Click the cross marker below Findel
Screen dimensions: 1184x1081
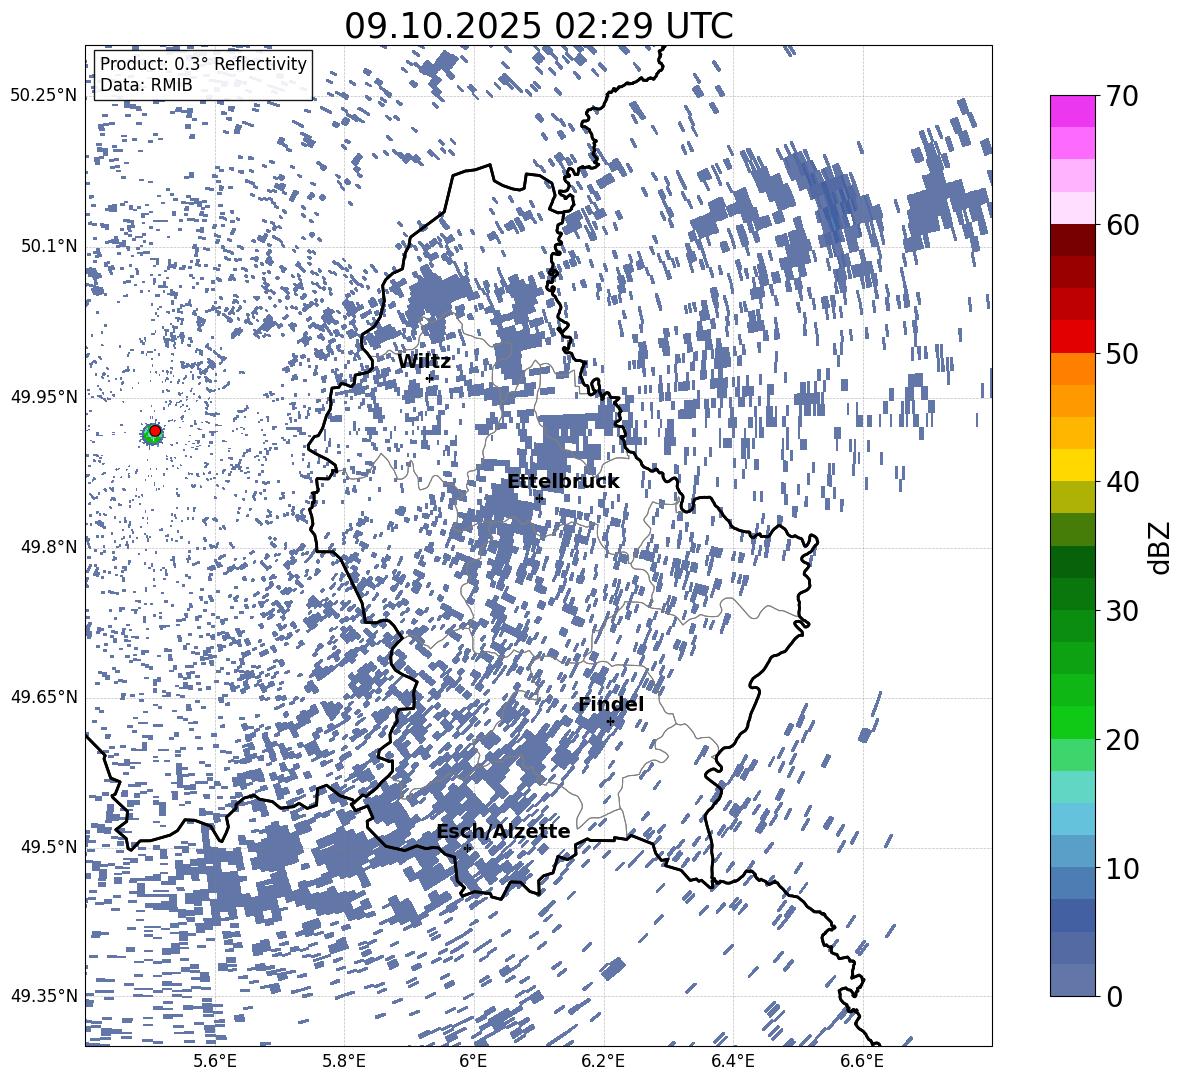(x=610, y=722)
